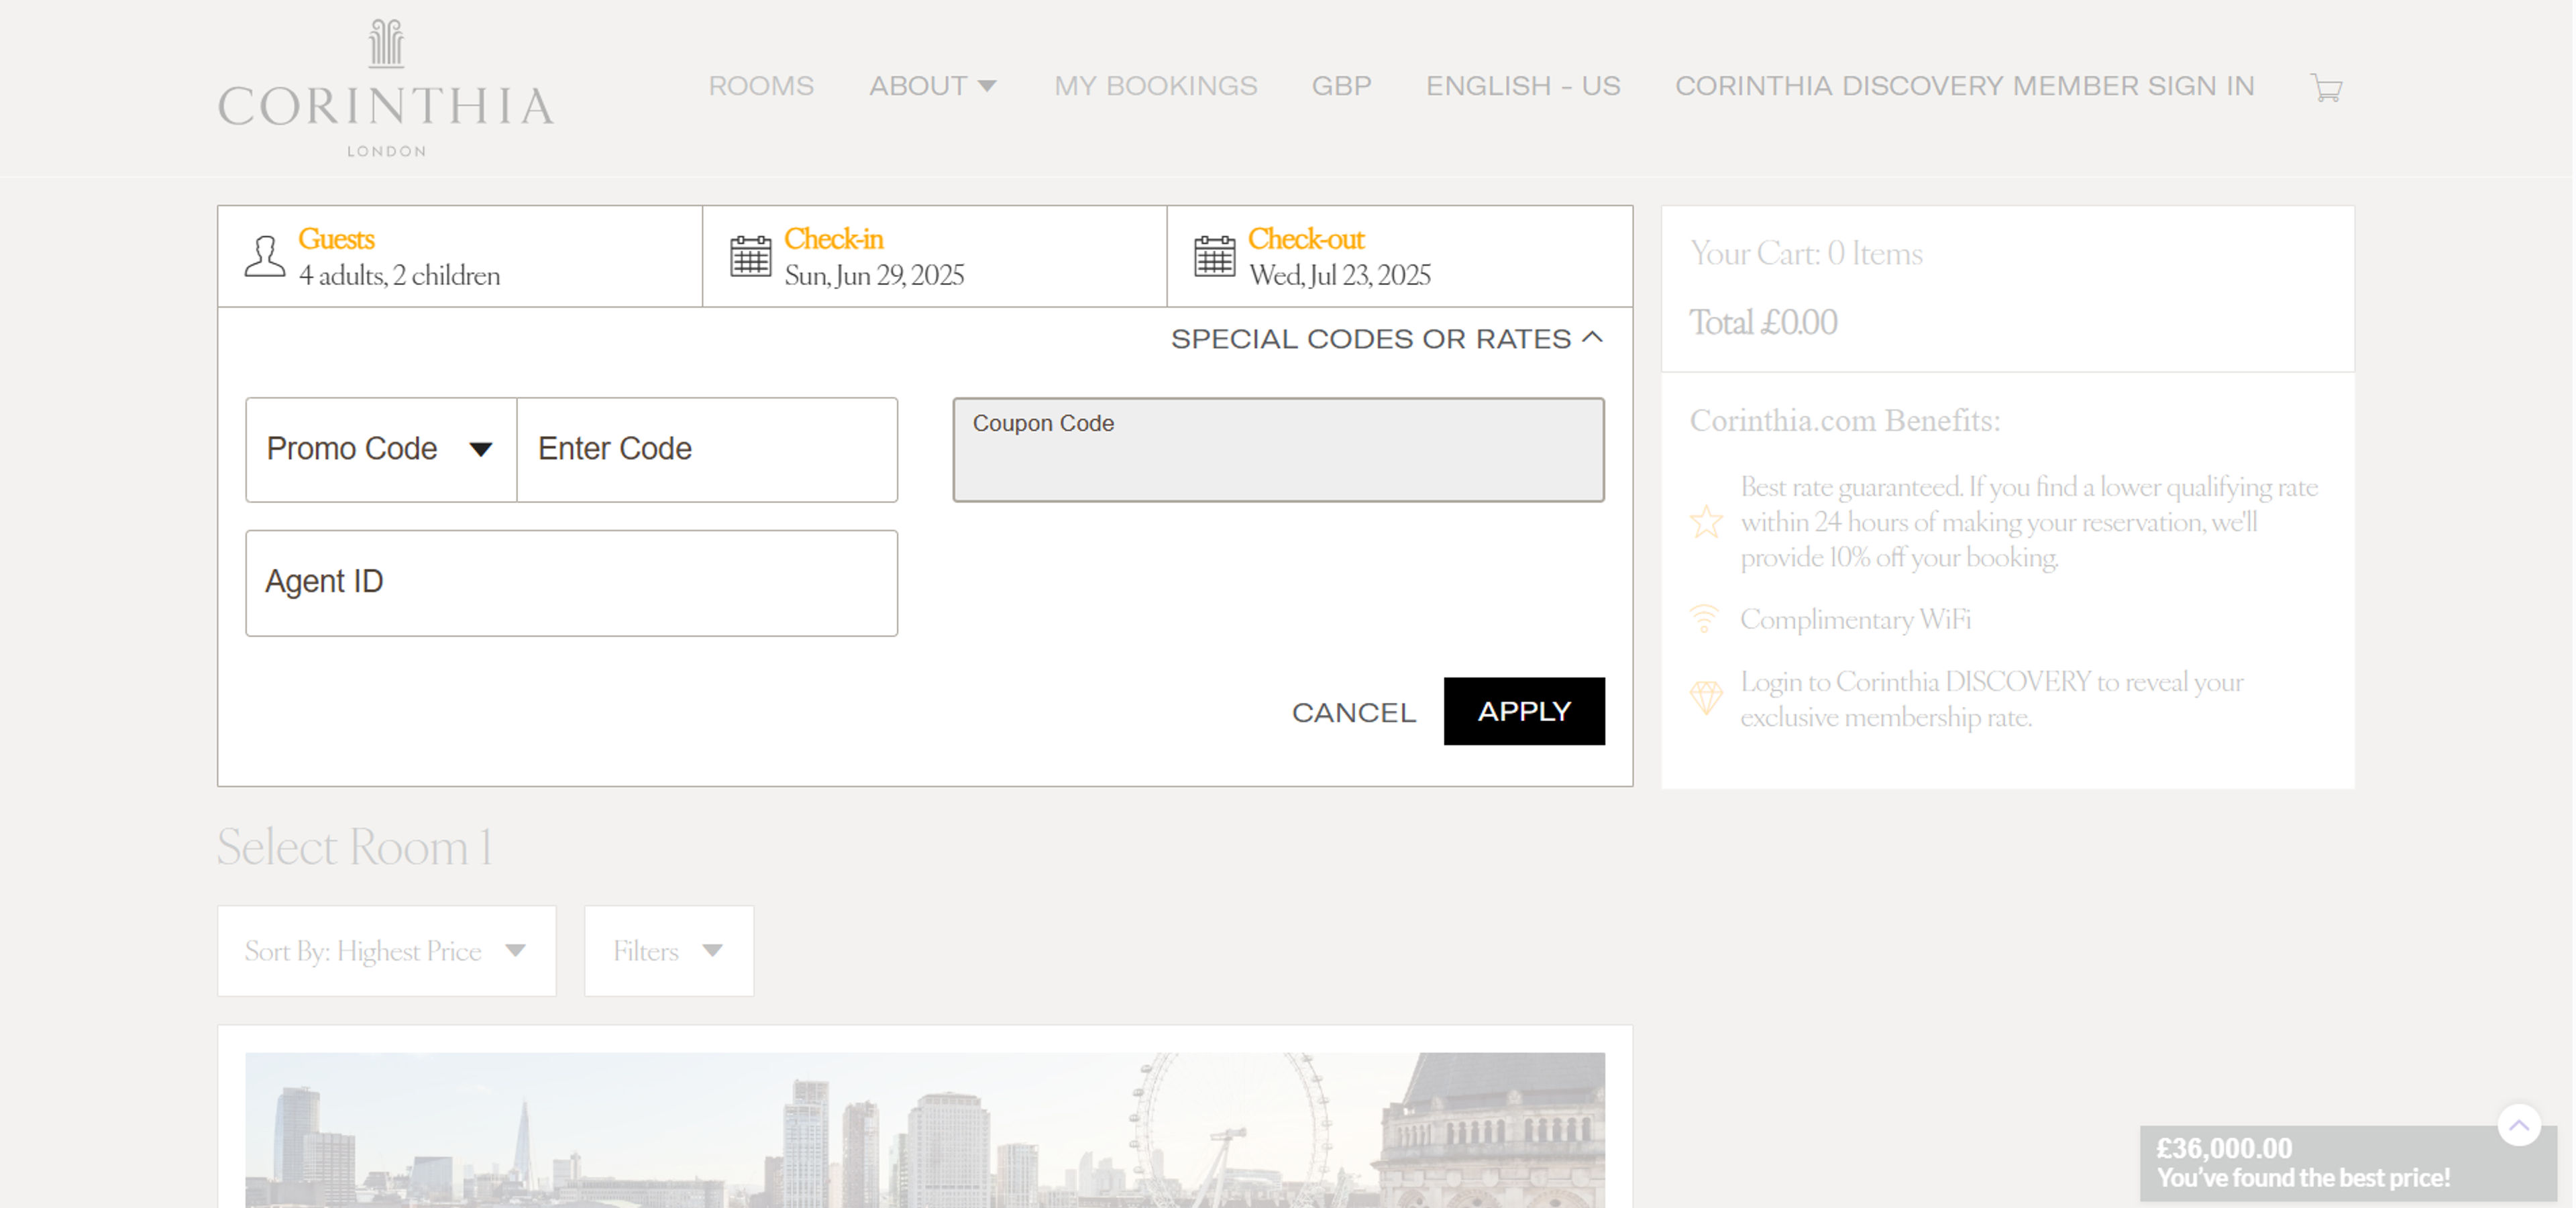
Task: Open the Check-out calendar icon
Action: 1214,257
